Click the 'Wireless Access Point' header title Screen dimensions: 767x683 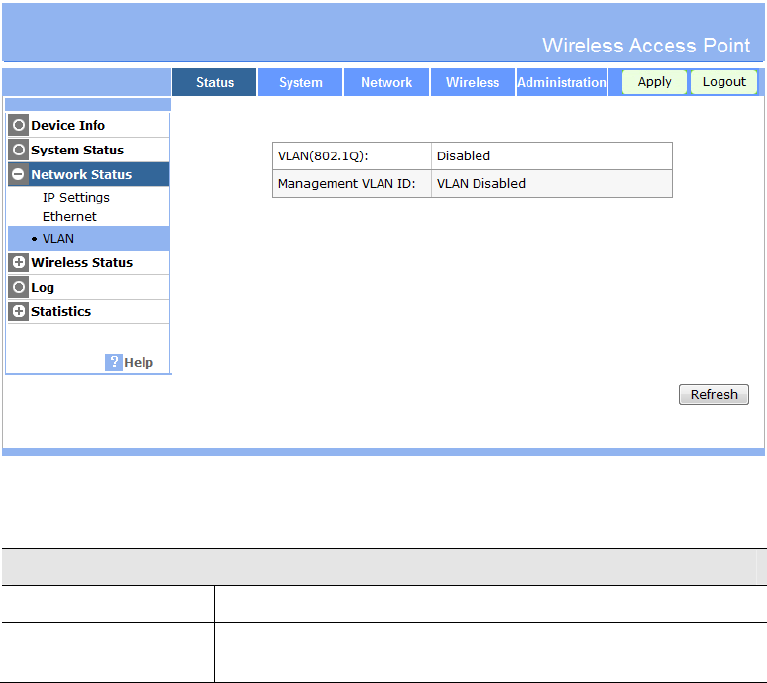click(x=646, y=46)
